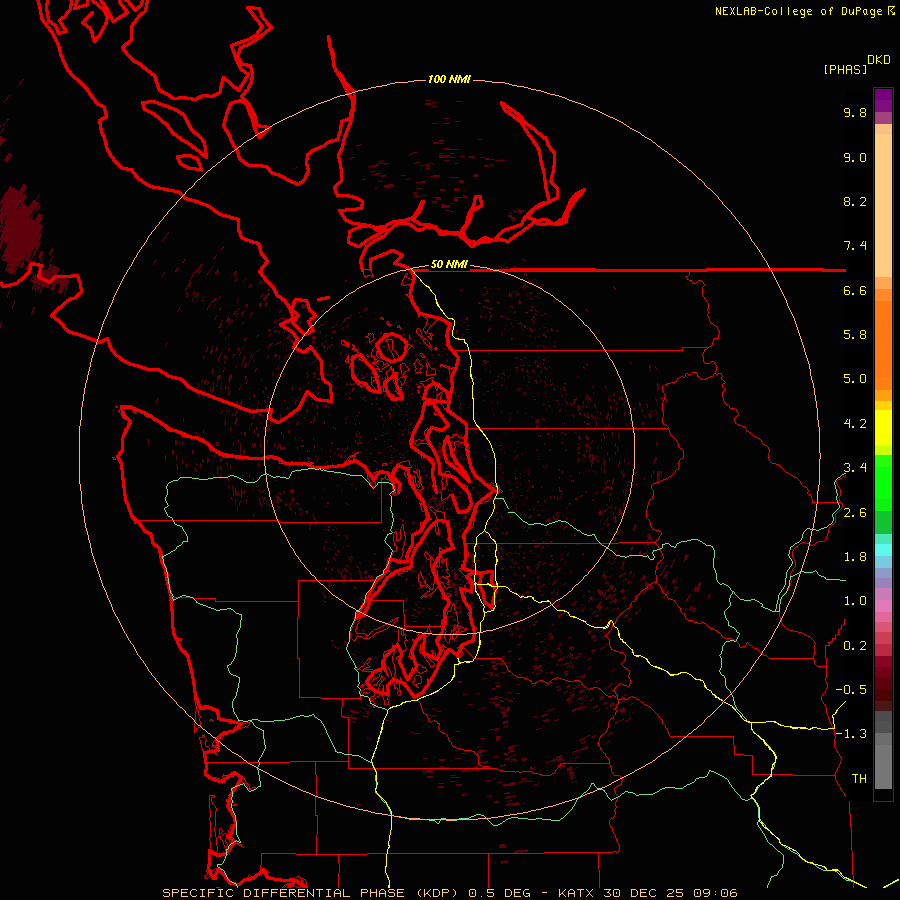Pick the light peach segment of the color scale
The width and height of the screenshot is (900, 900).
click(883, 205)
